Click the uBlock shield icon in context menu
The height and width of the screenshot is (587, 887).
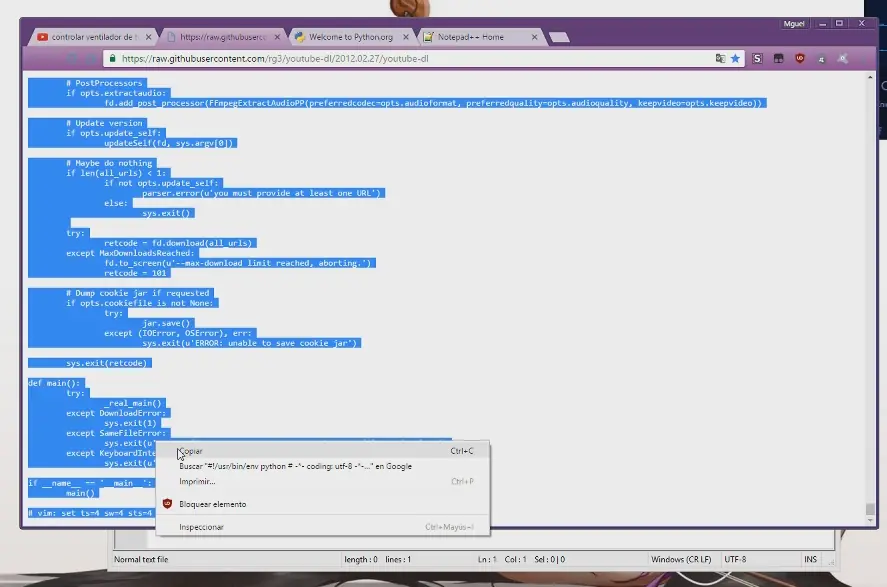[x=167, y=503]
